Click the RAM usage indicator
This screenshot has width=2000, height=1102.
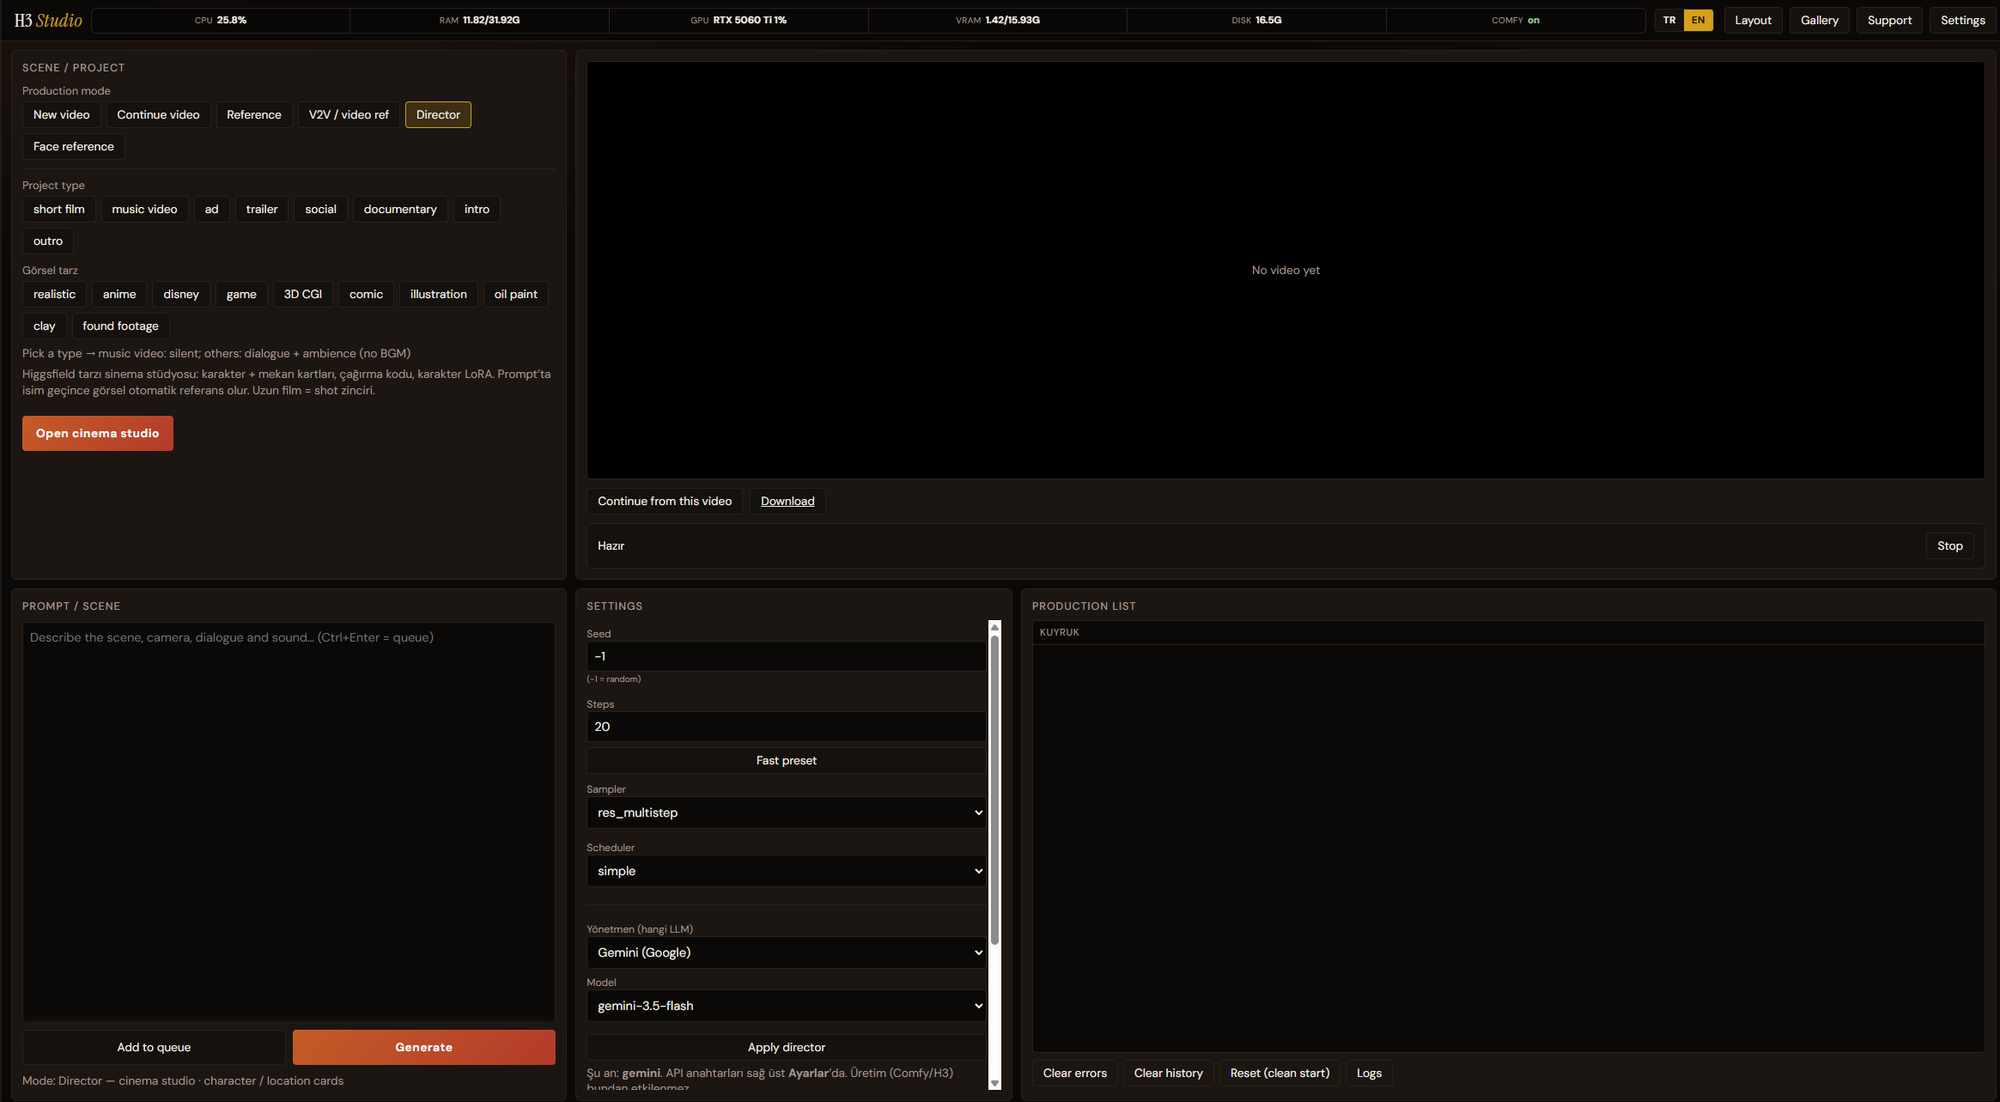(480, 21)
